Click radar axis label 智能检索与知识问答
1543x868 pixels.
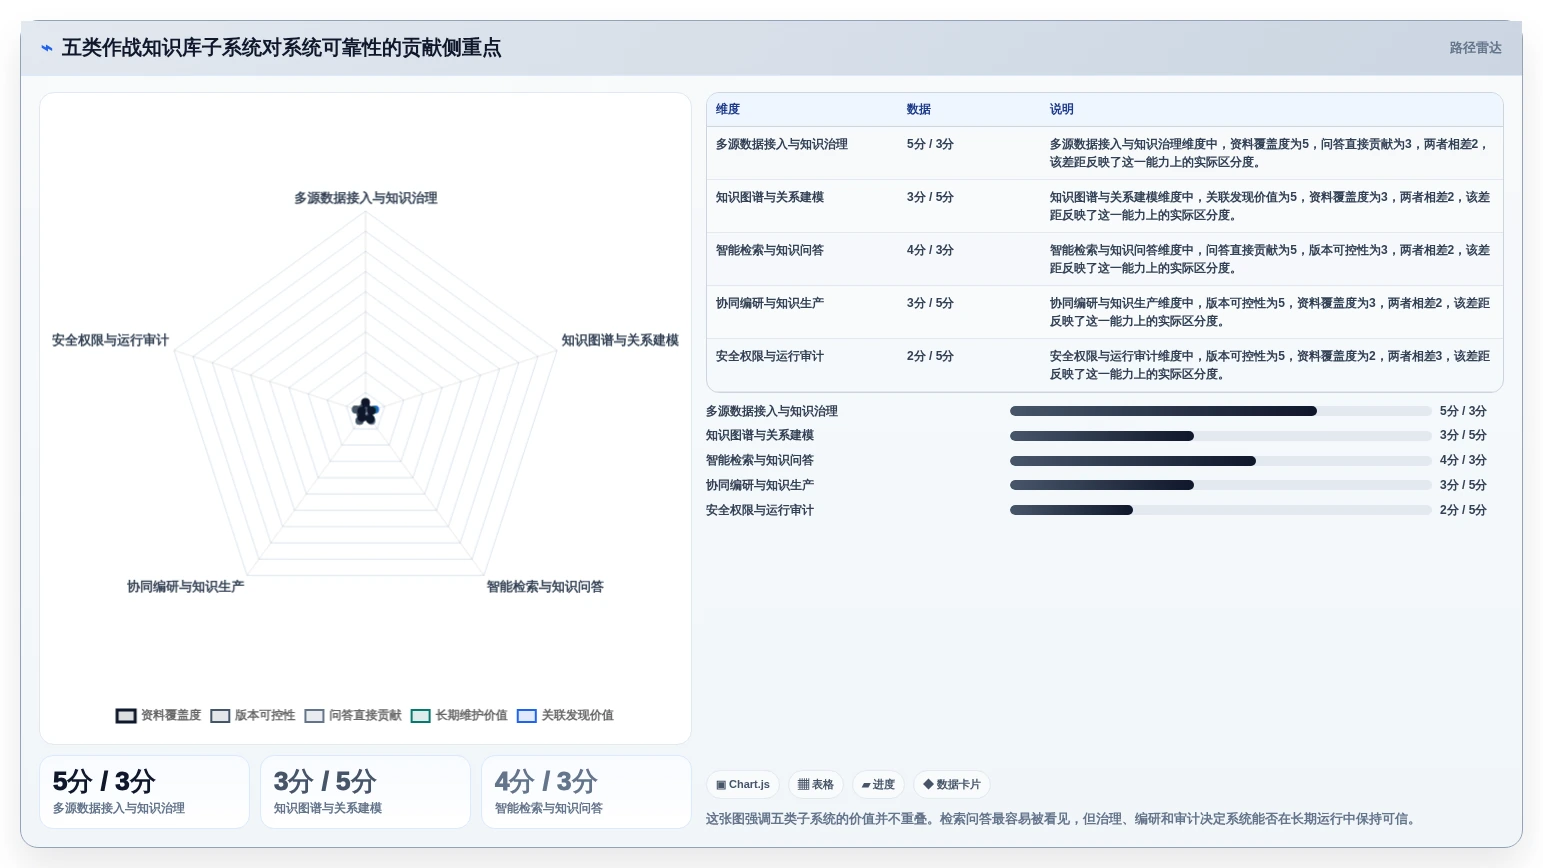[545, 587]
